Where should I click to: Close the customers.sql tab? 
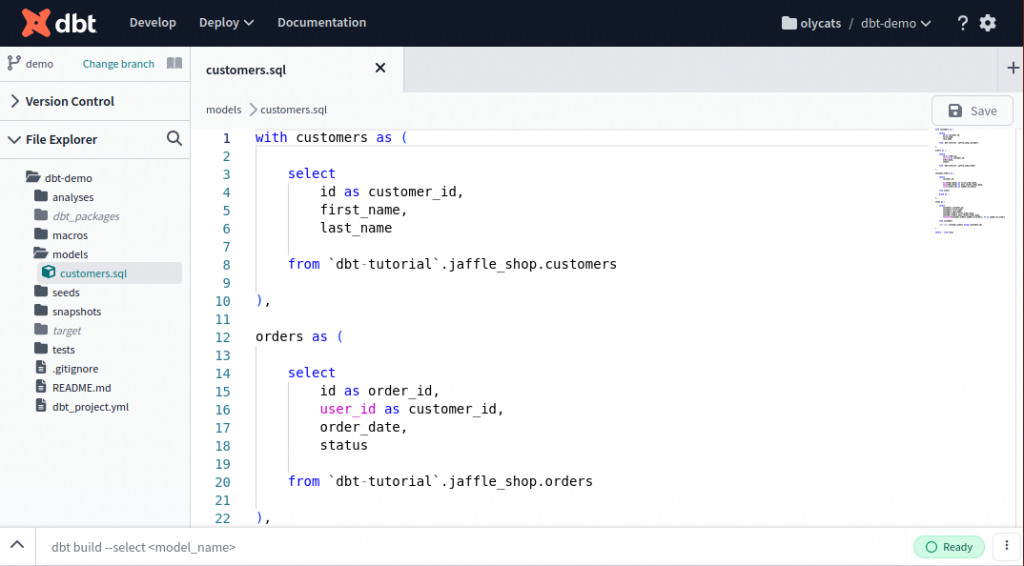pos(380,68)
